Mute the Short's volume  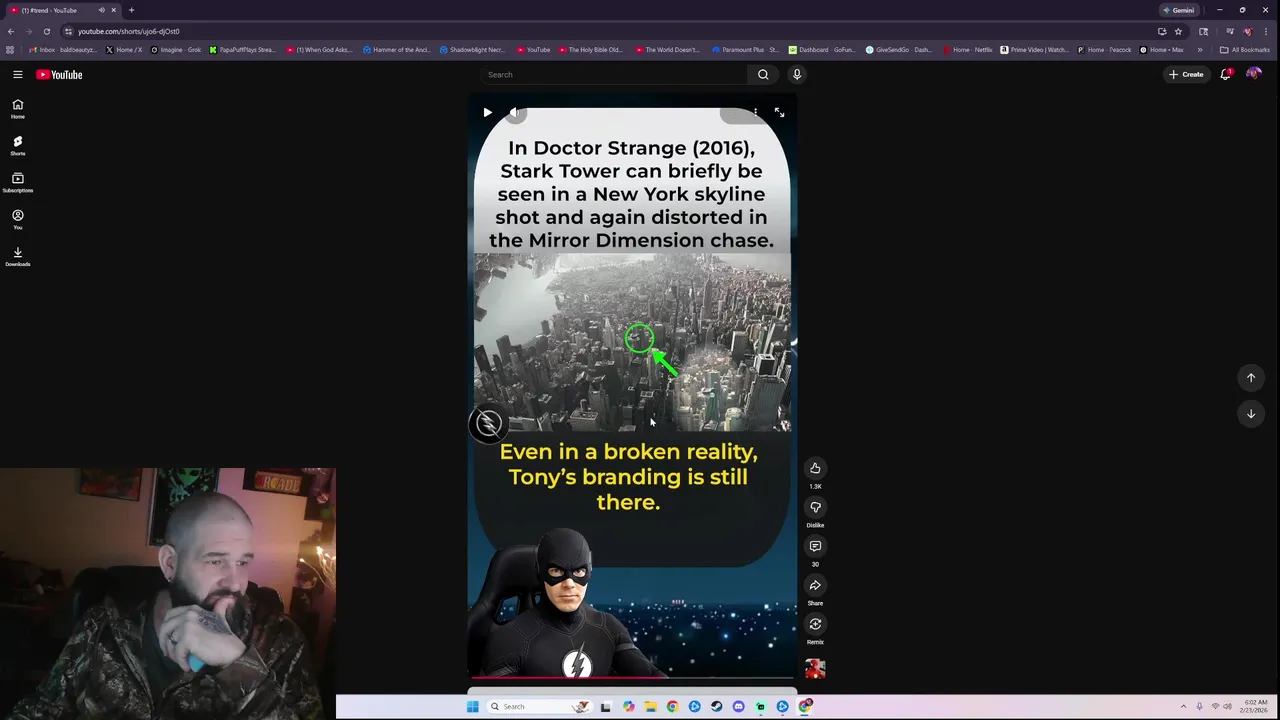click(x=514, y=112)
